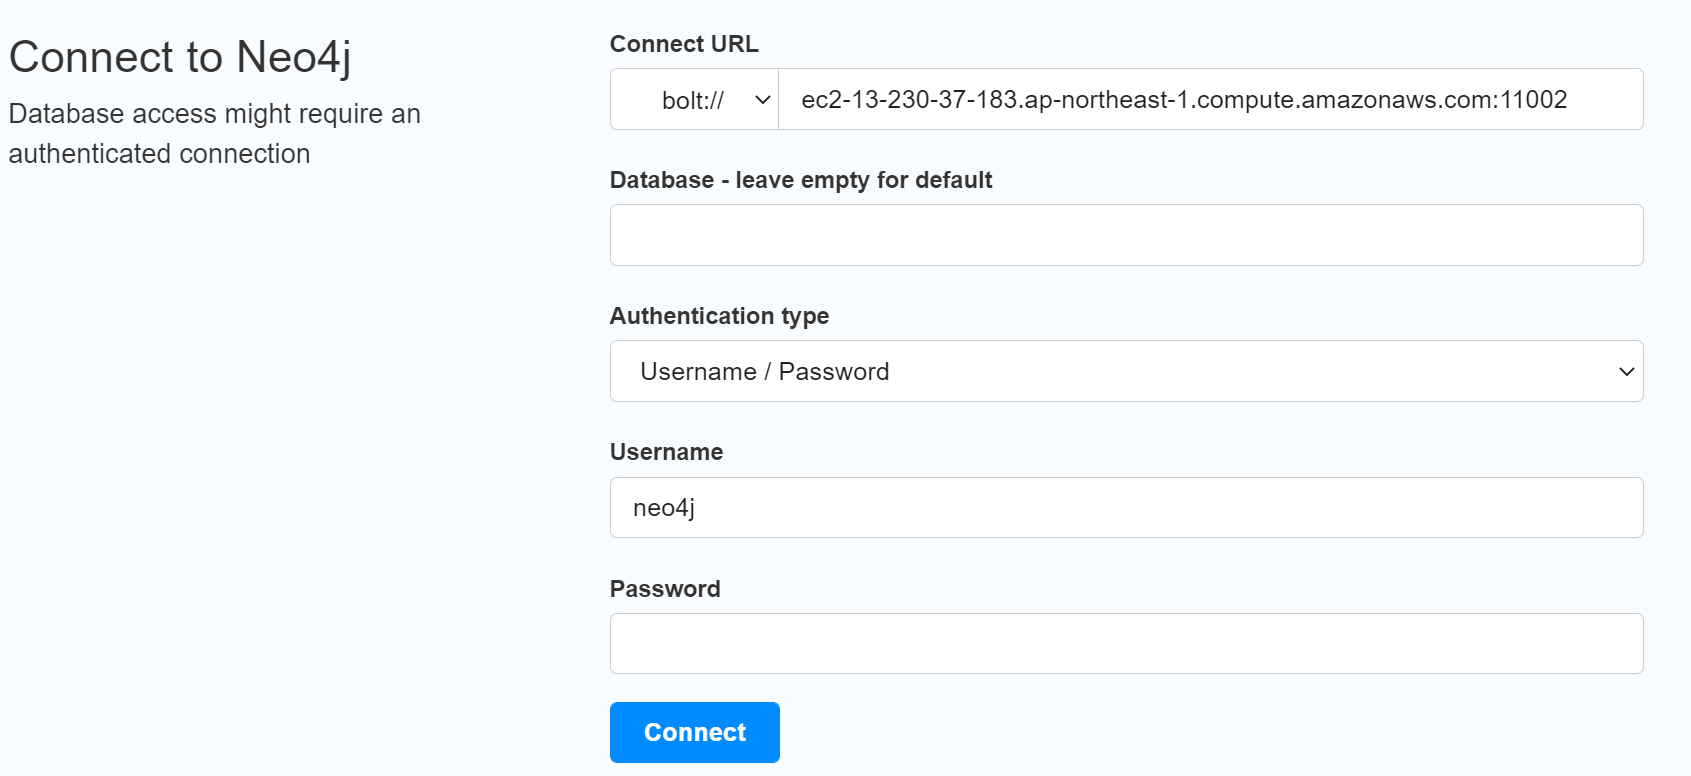Click the chevron beside bolt://
The height and width of the screenshot is (776, 1691).
(762, 100)
